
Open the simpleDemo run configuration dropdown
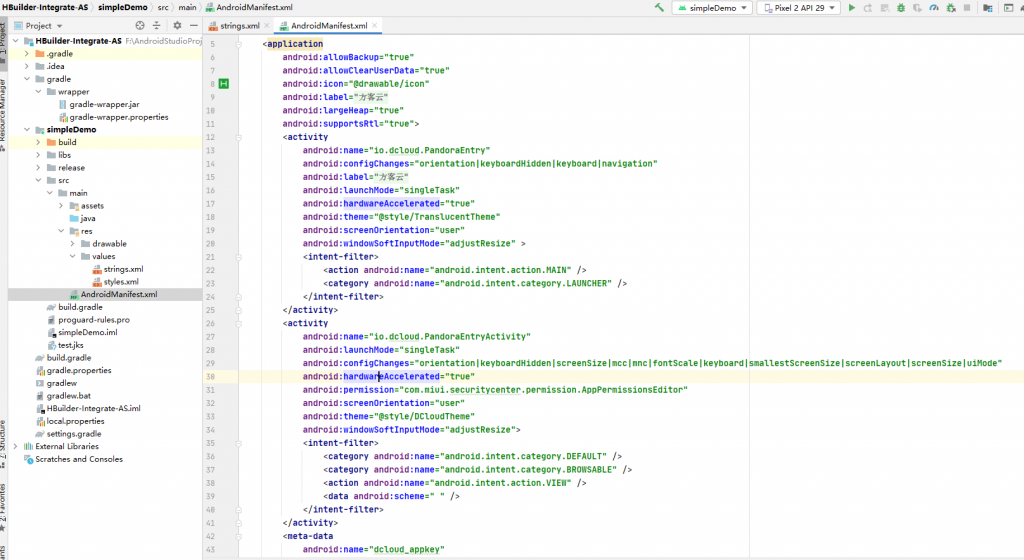[712, 8]
